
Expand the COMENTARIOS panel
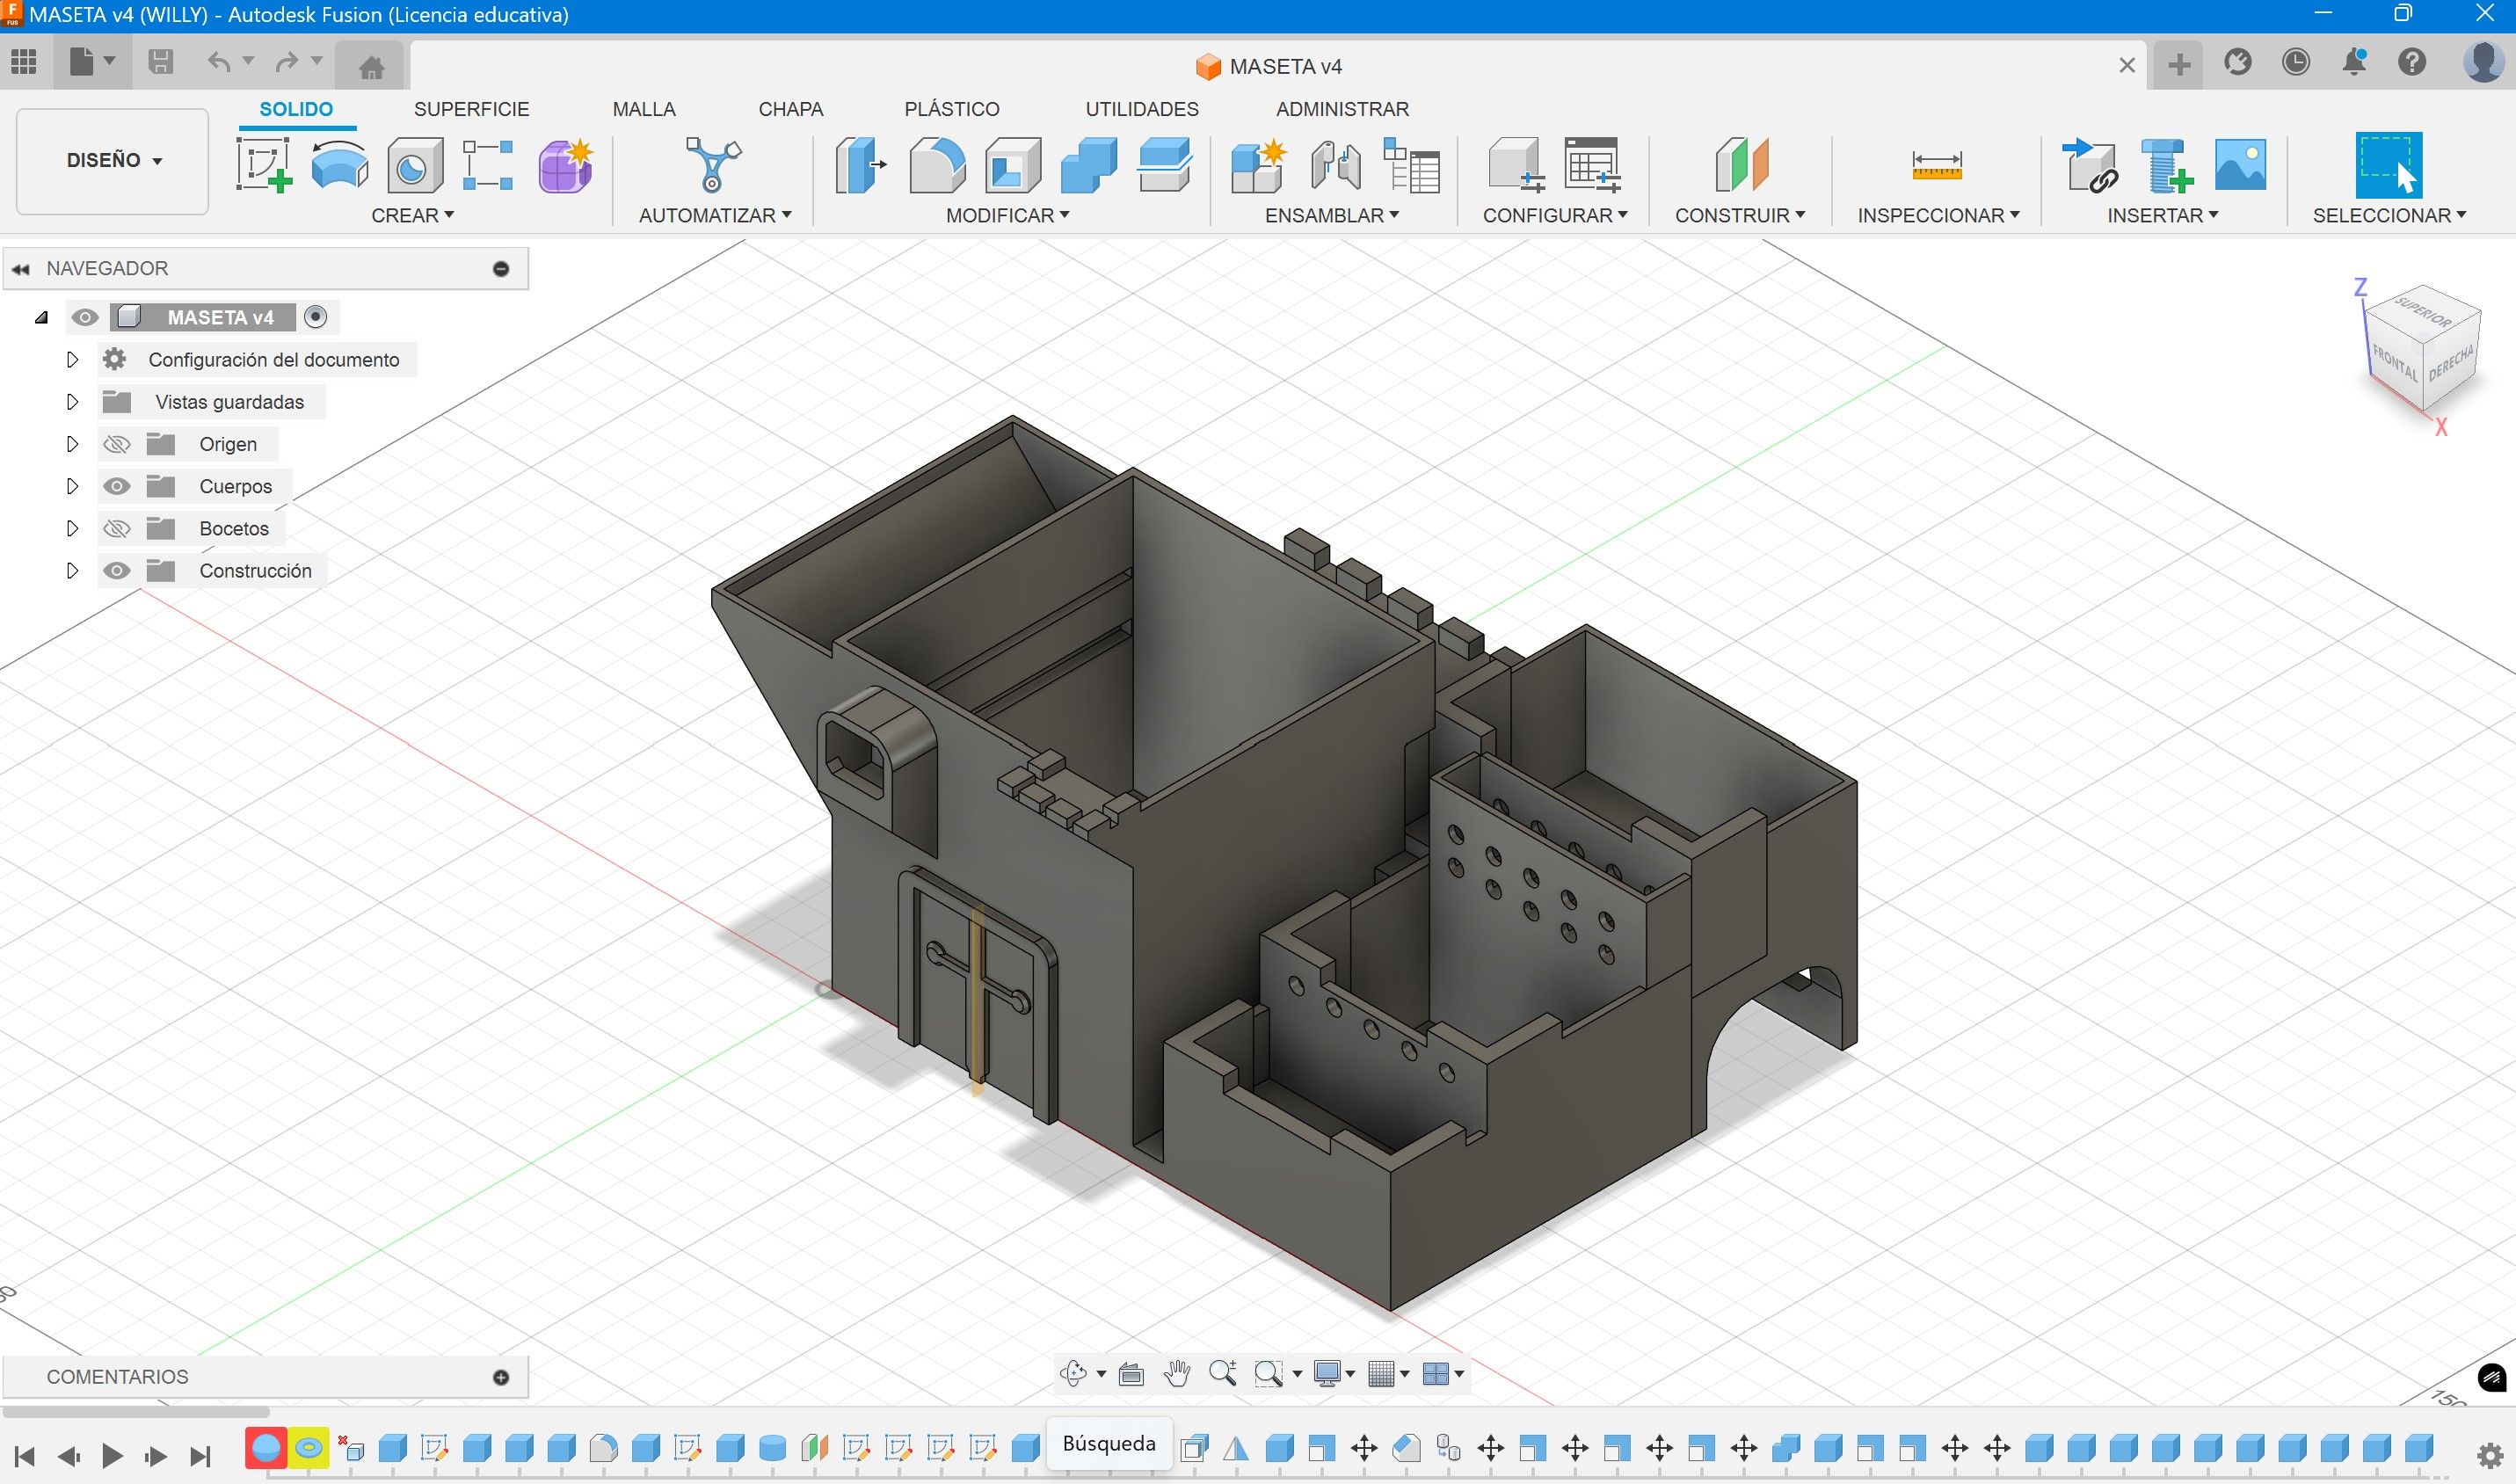coord(501,1377)
